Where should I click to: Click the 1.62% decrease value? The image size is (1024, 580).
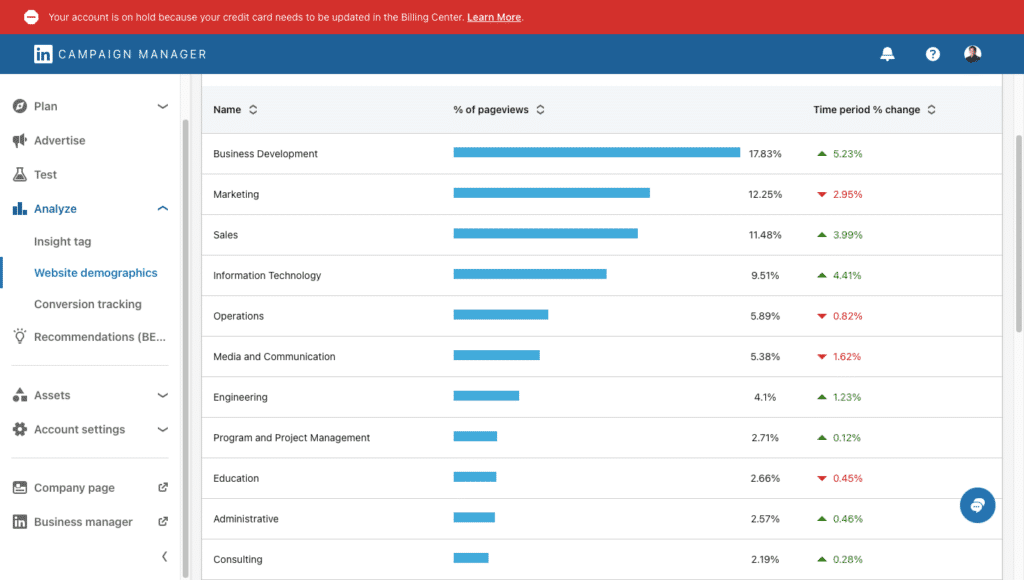click(x=847, y=357)
